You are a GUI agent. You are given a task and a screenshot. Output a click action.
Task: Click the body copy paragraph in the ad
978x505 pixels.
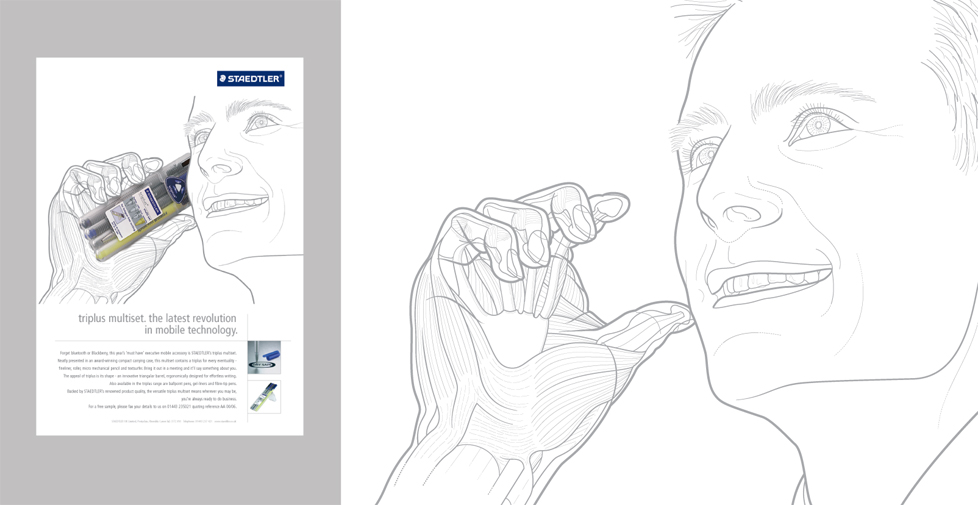[x=148, y=380]
